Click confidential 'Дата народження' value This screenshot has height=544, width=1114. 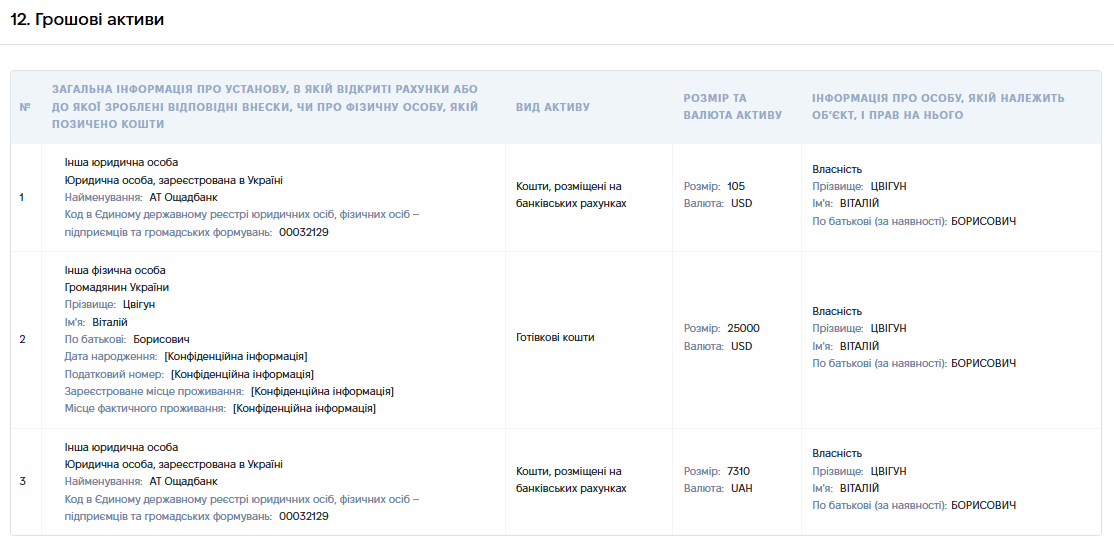[236, 357]
